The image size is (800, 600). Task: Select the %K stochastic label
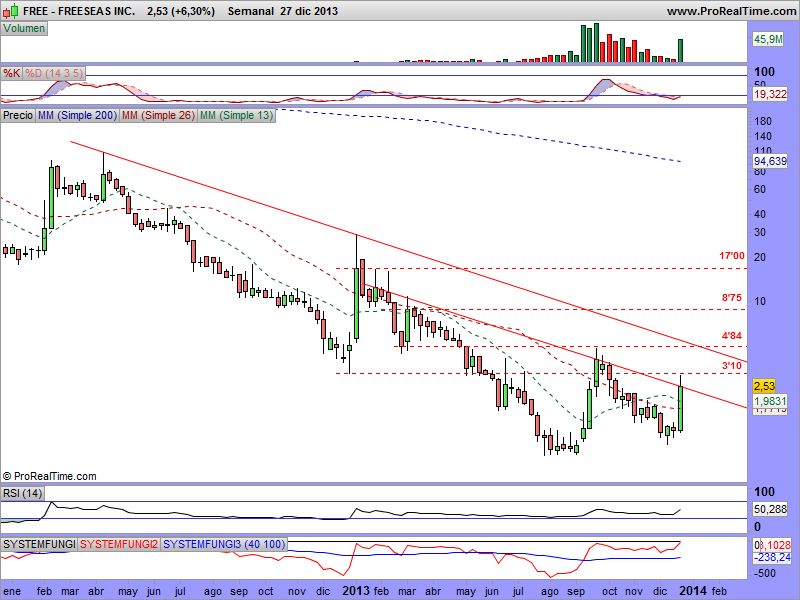(x=12, y=73)
